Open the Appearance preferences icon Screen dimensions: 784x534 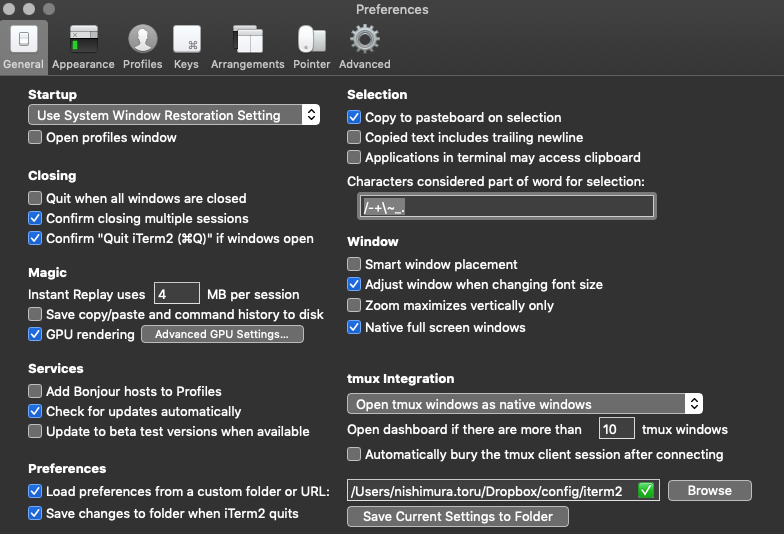click(x=83, y=40)
